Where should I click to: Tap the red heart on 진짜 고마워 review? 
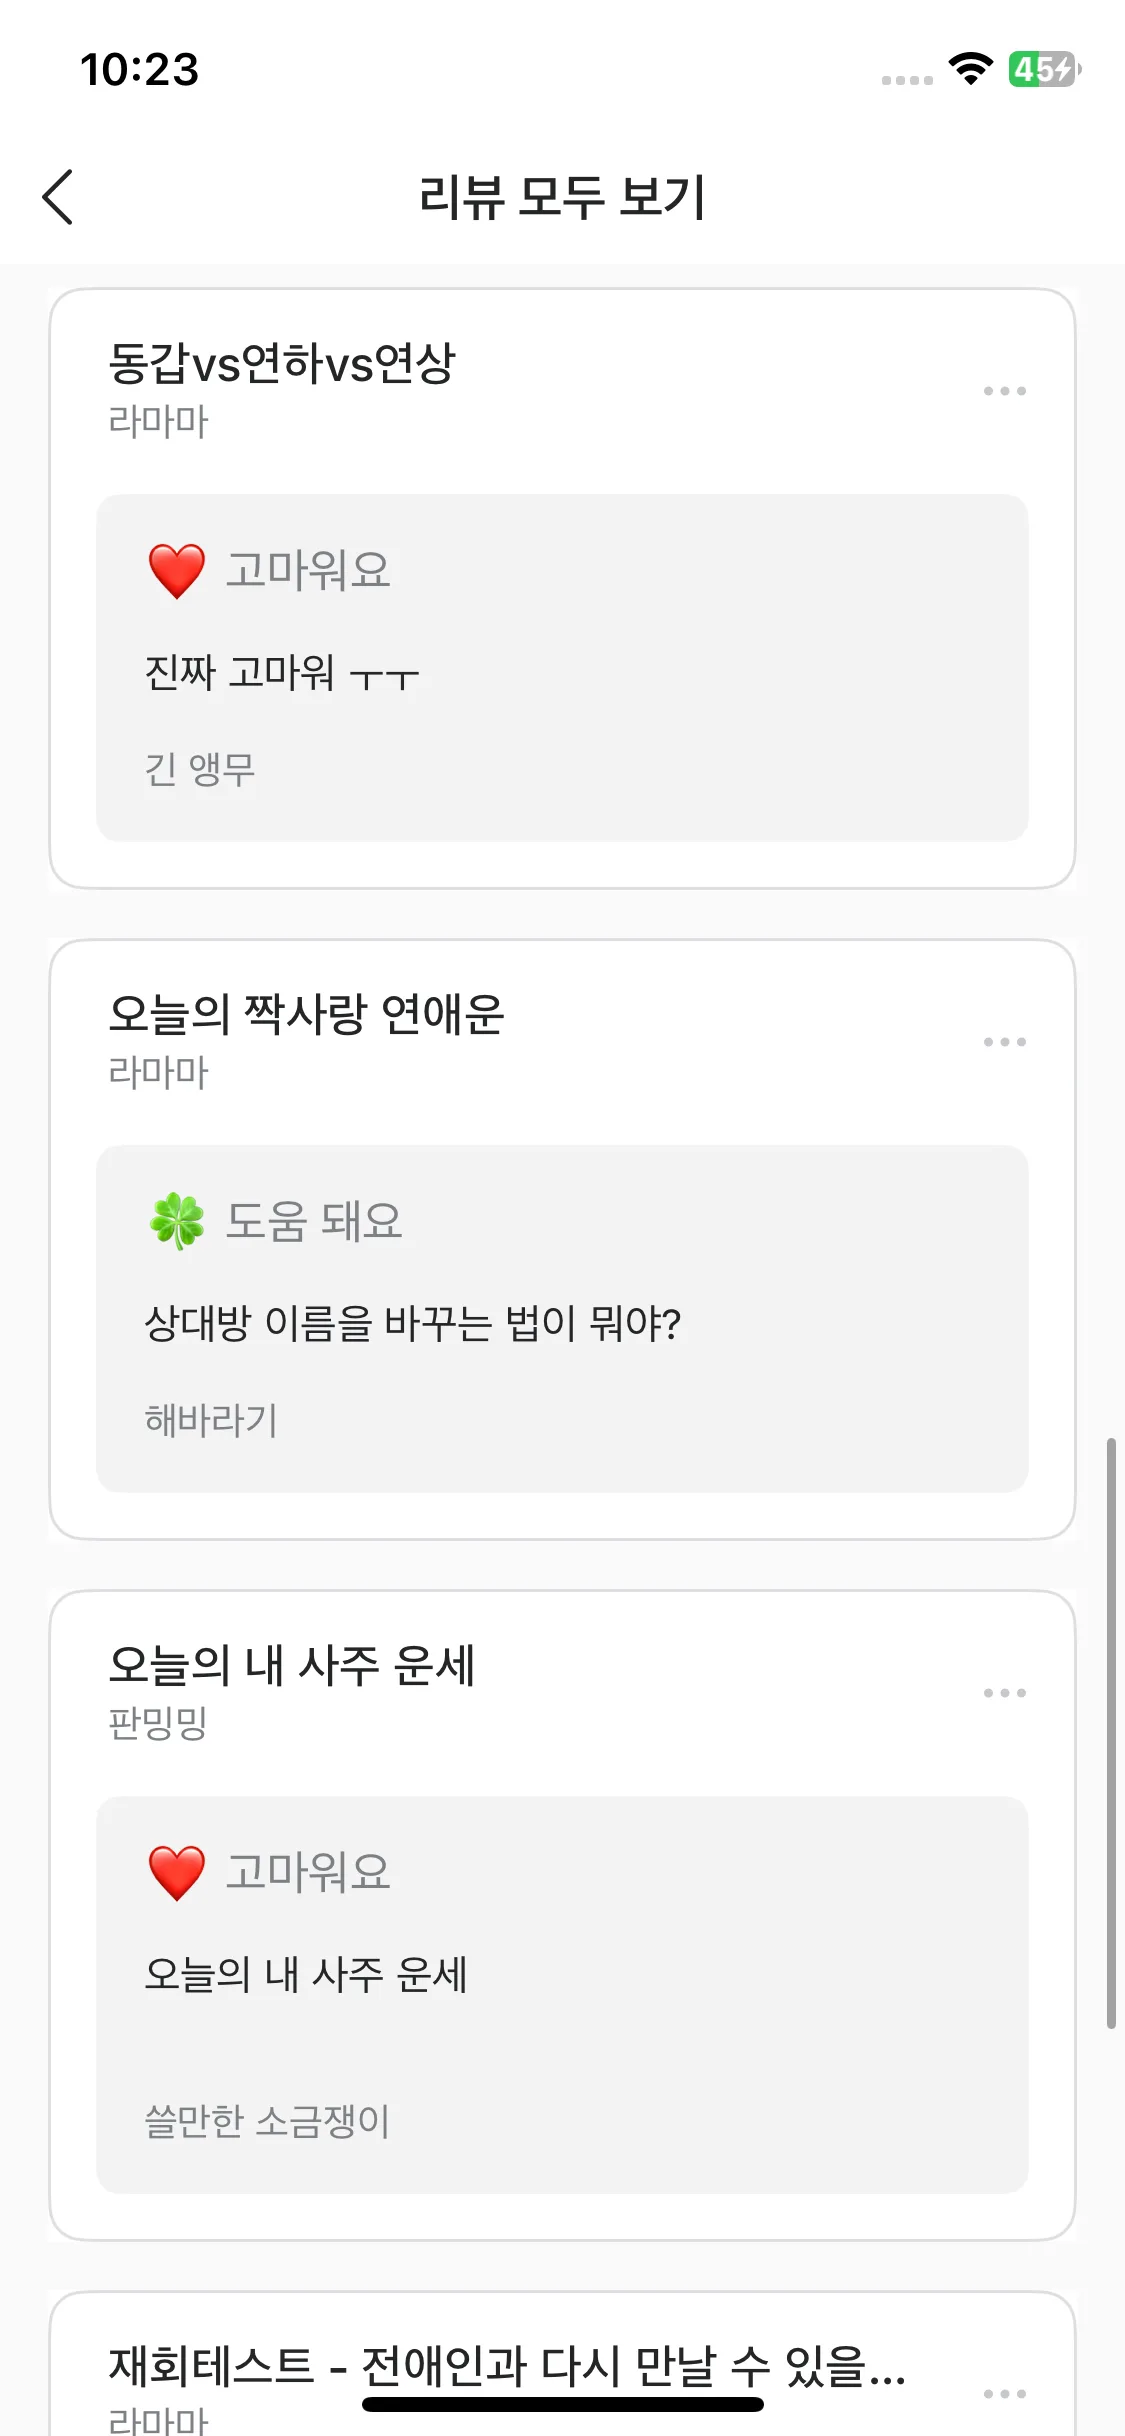coord(177,571)
